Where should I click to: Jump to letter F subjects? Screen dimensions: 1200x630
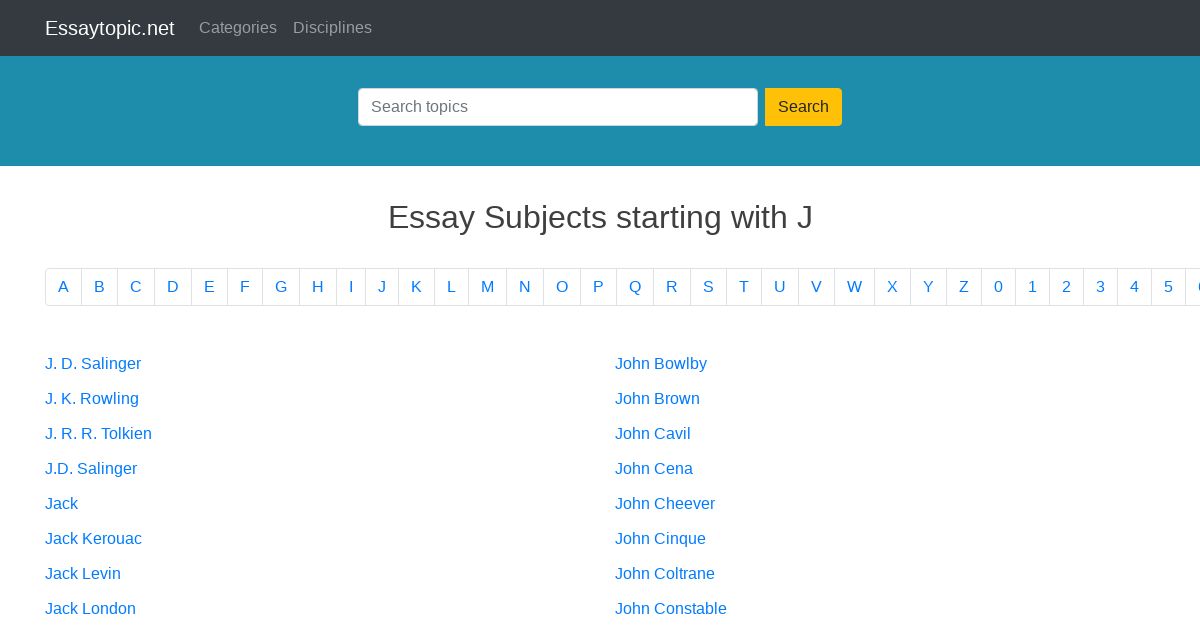tap(245, 287)
